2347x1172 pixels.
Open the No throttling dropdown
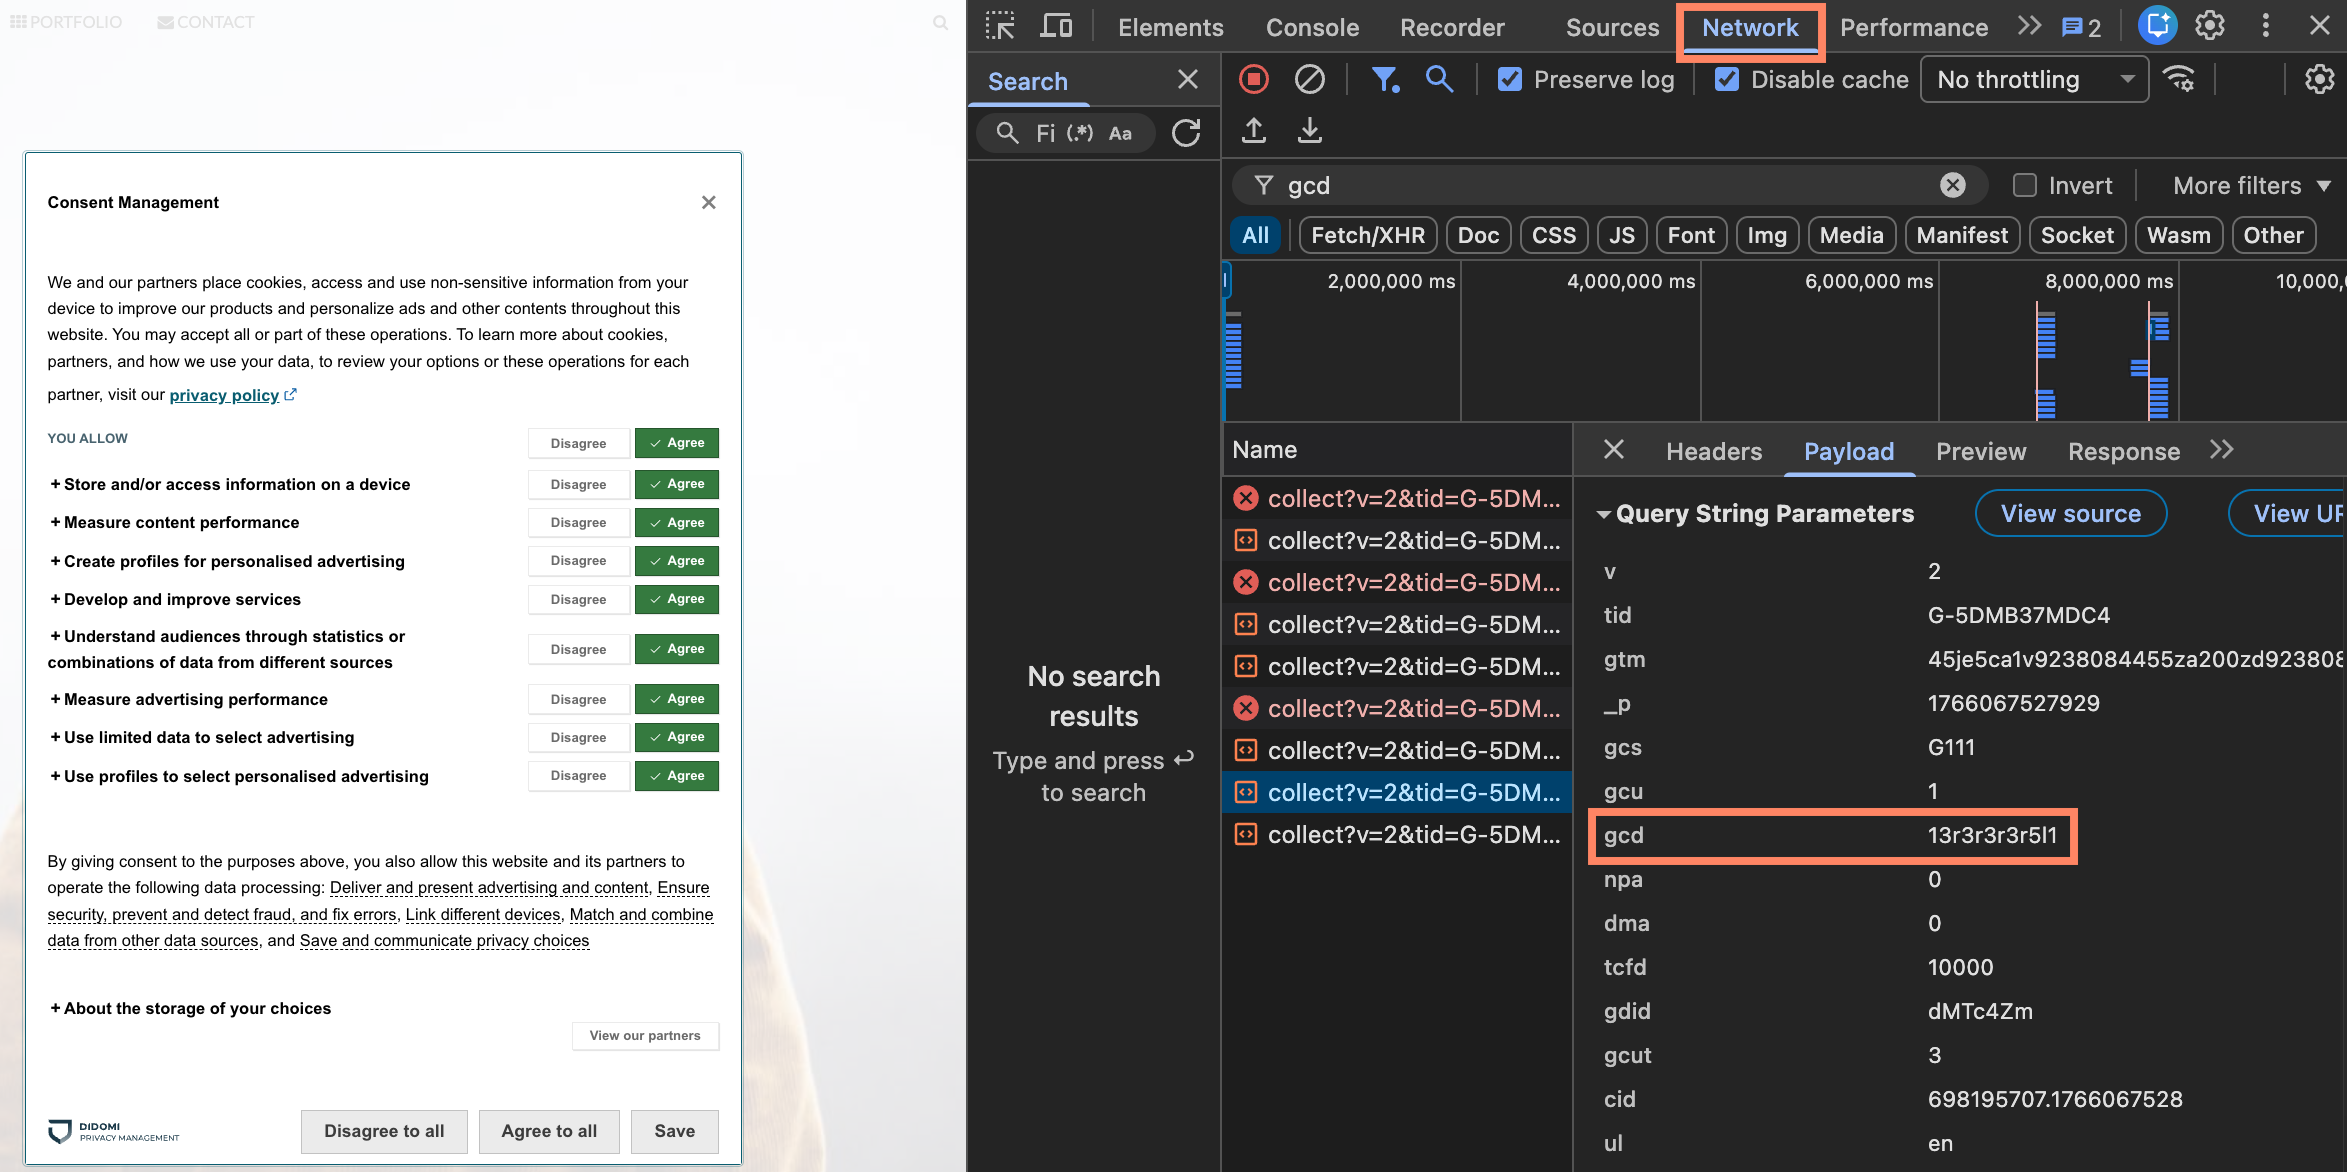click(x=2033, y=79)
